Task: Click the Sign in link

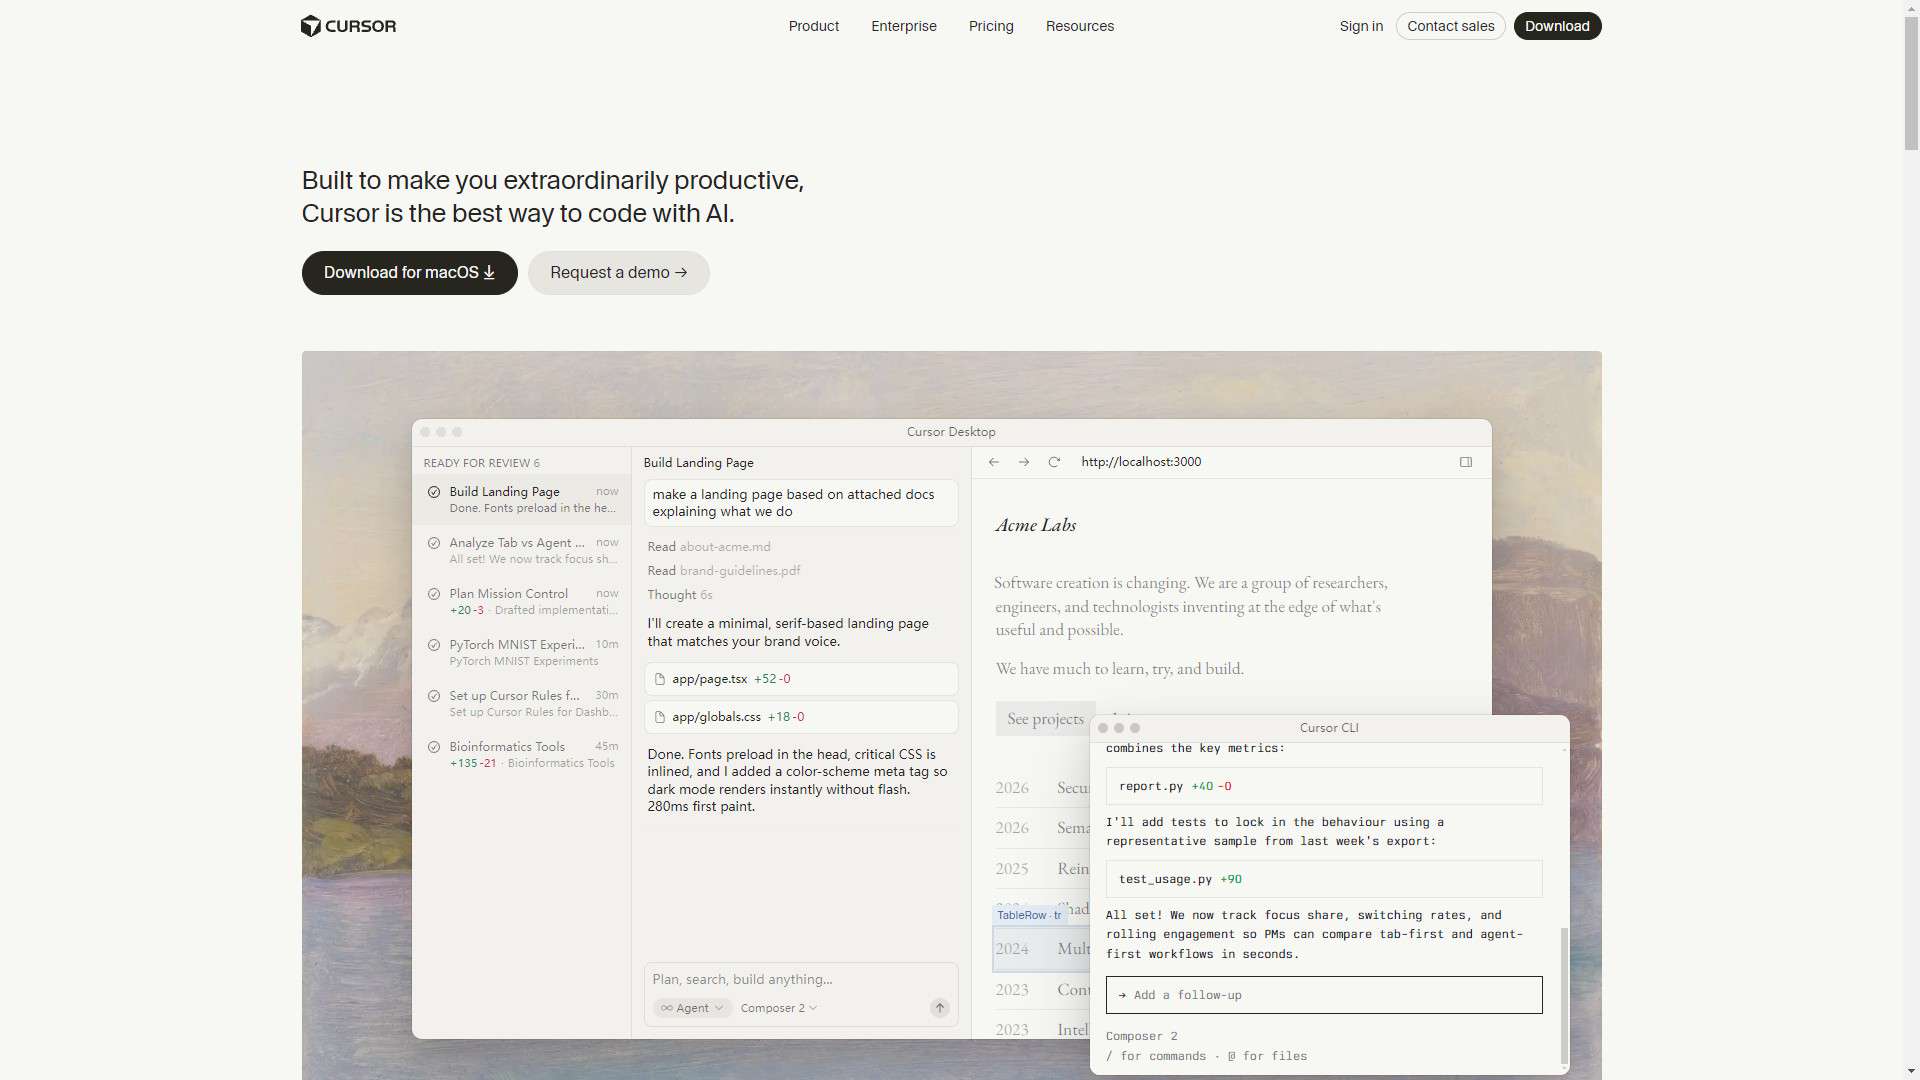Action: pyautogui.click(x=1361, y=26)
